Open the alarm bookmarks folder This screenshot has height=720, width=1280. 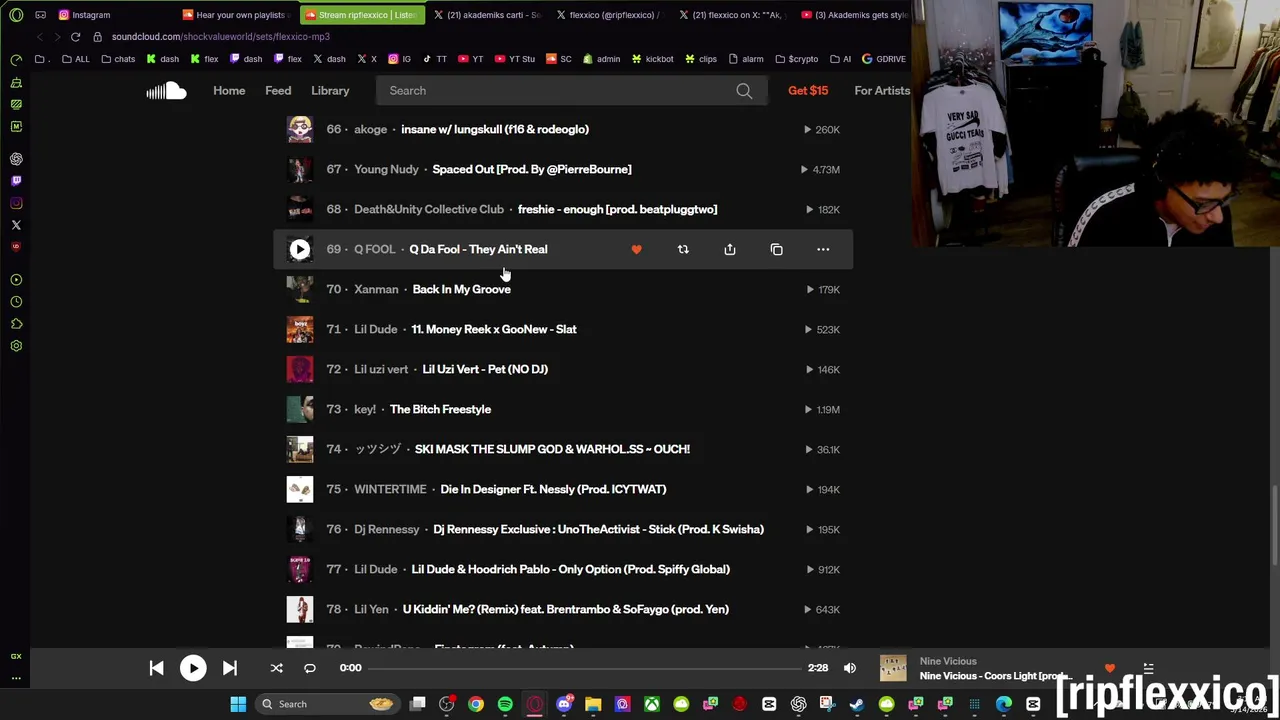(746, 59)
